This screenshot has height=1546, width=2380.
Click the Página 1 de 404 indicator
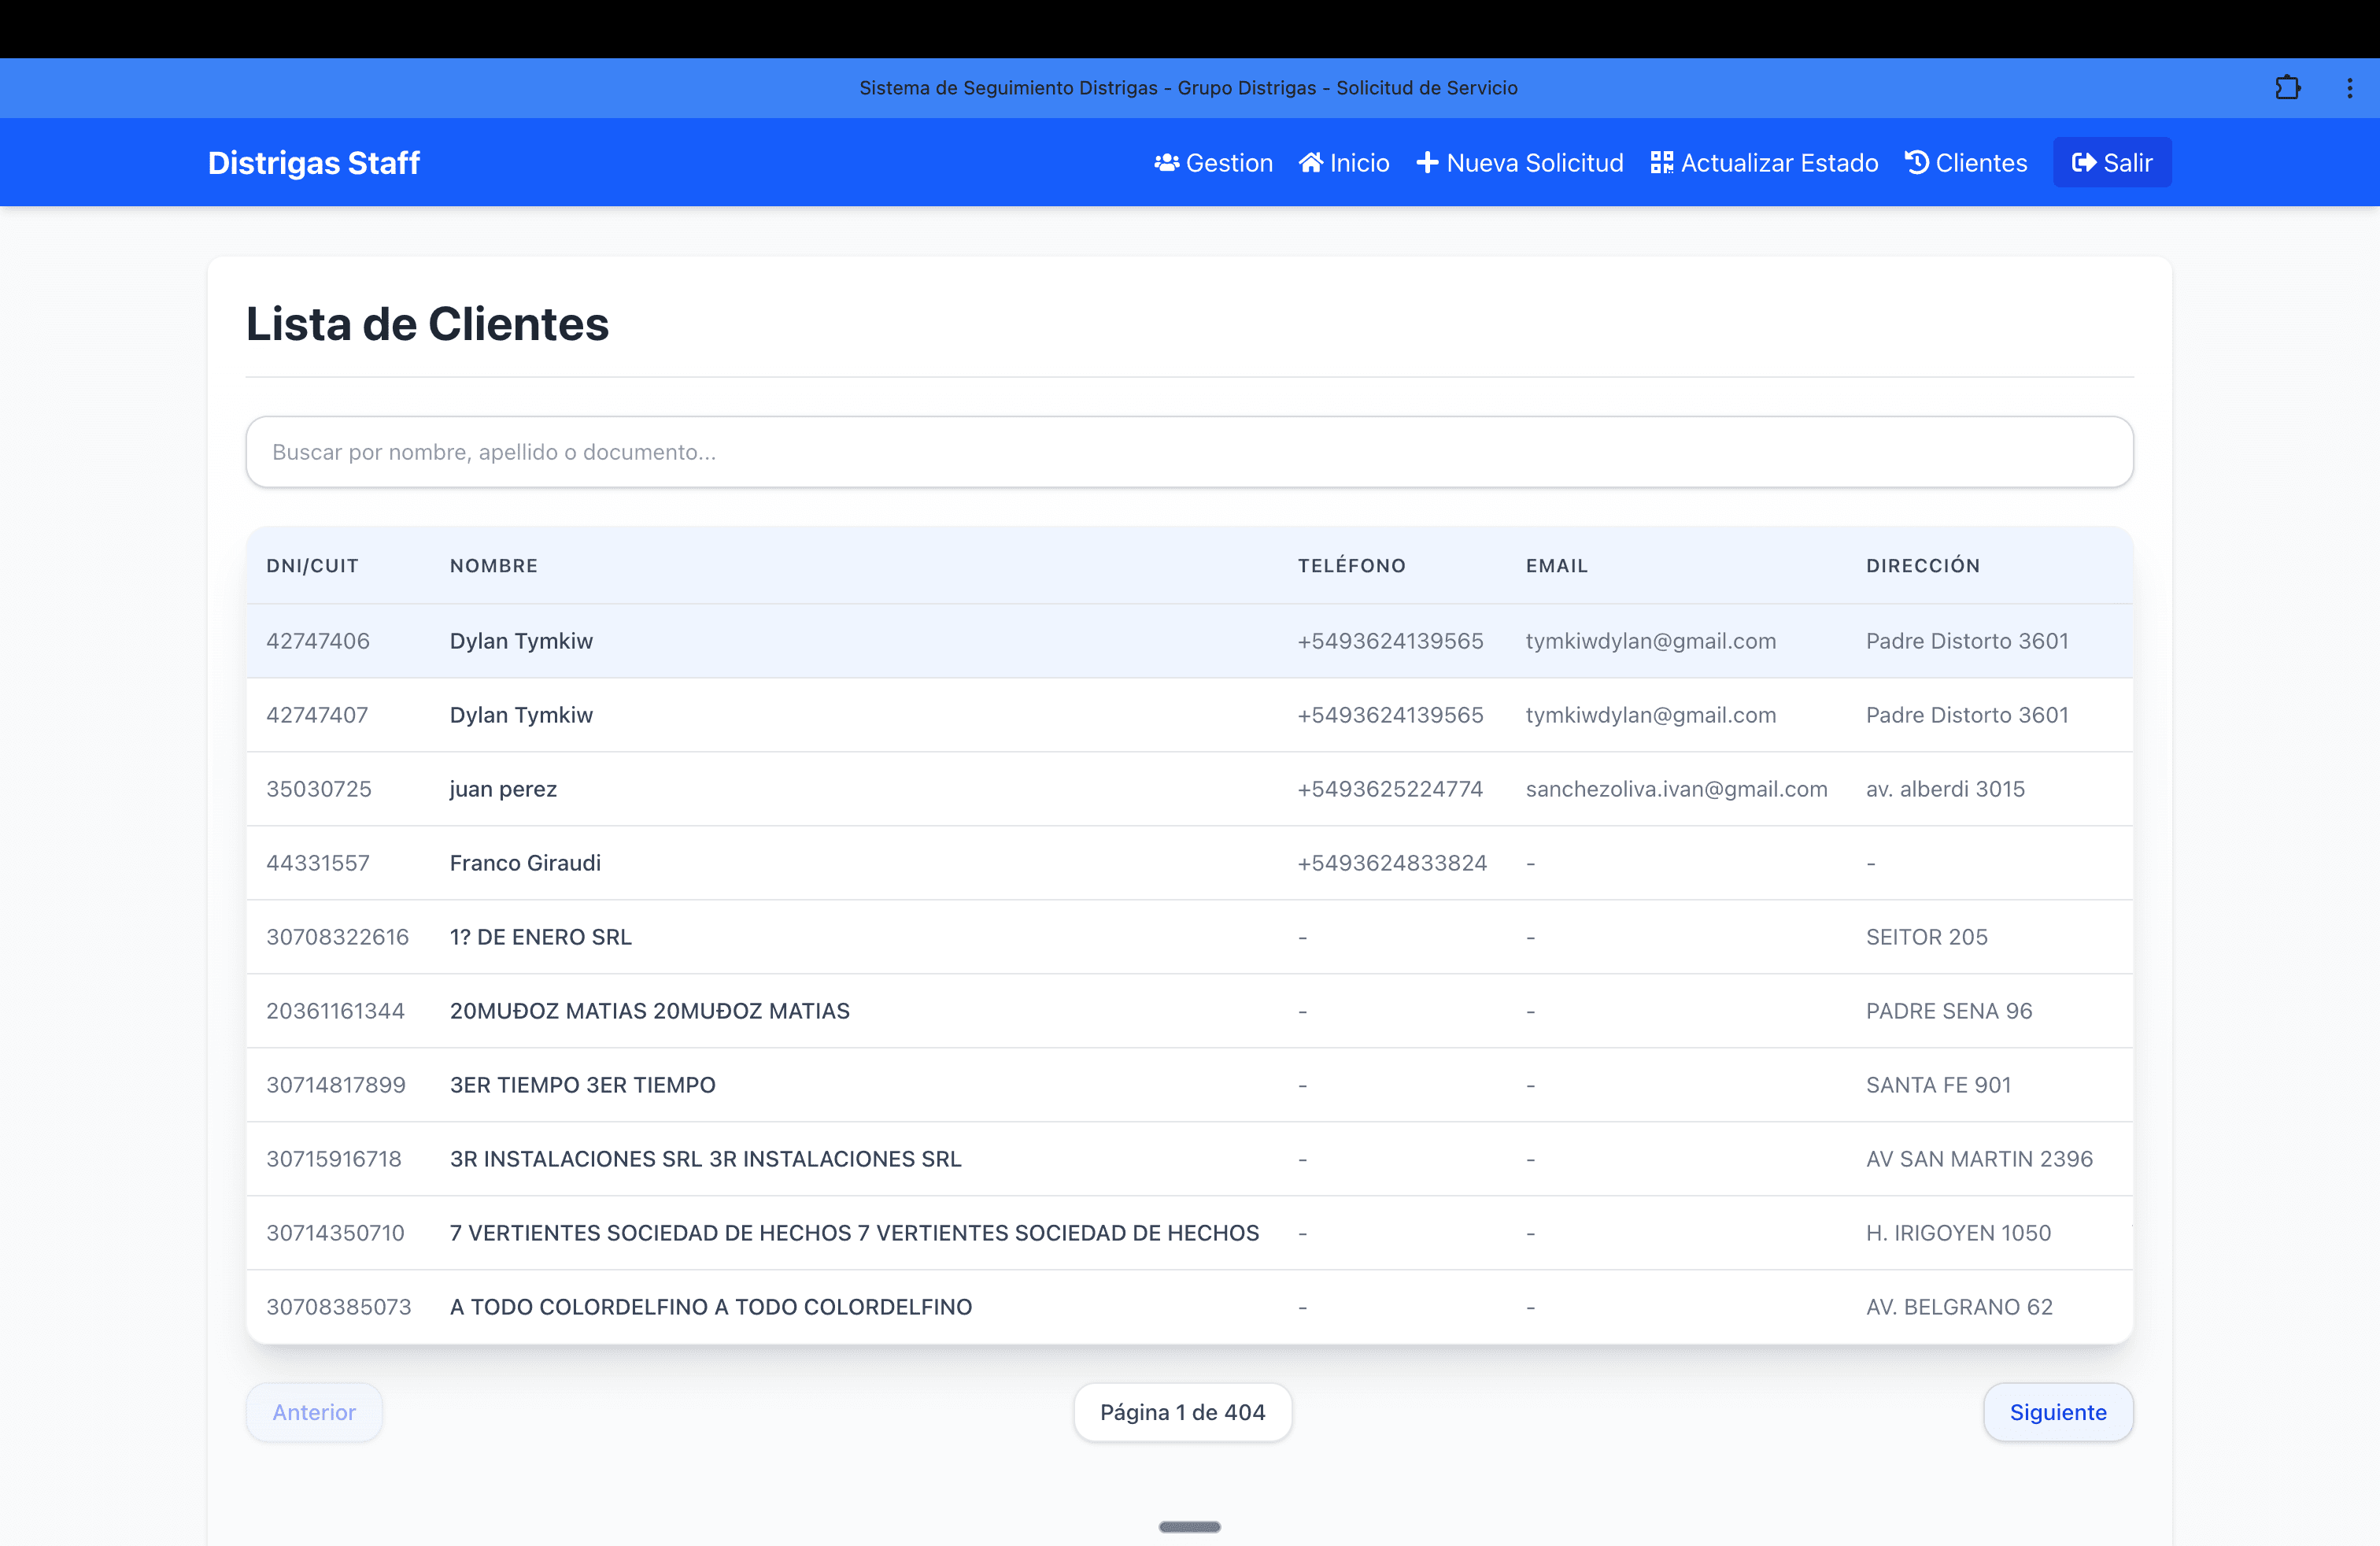coord(1183,1412)
